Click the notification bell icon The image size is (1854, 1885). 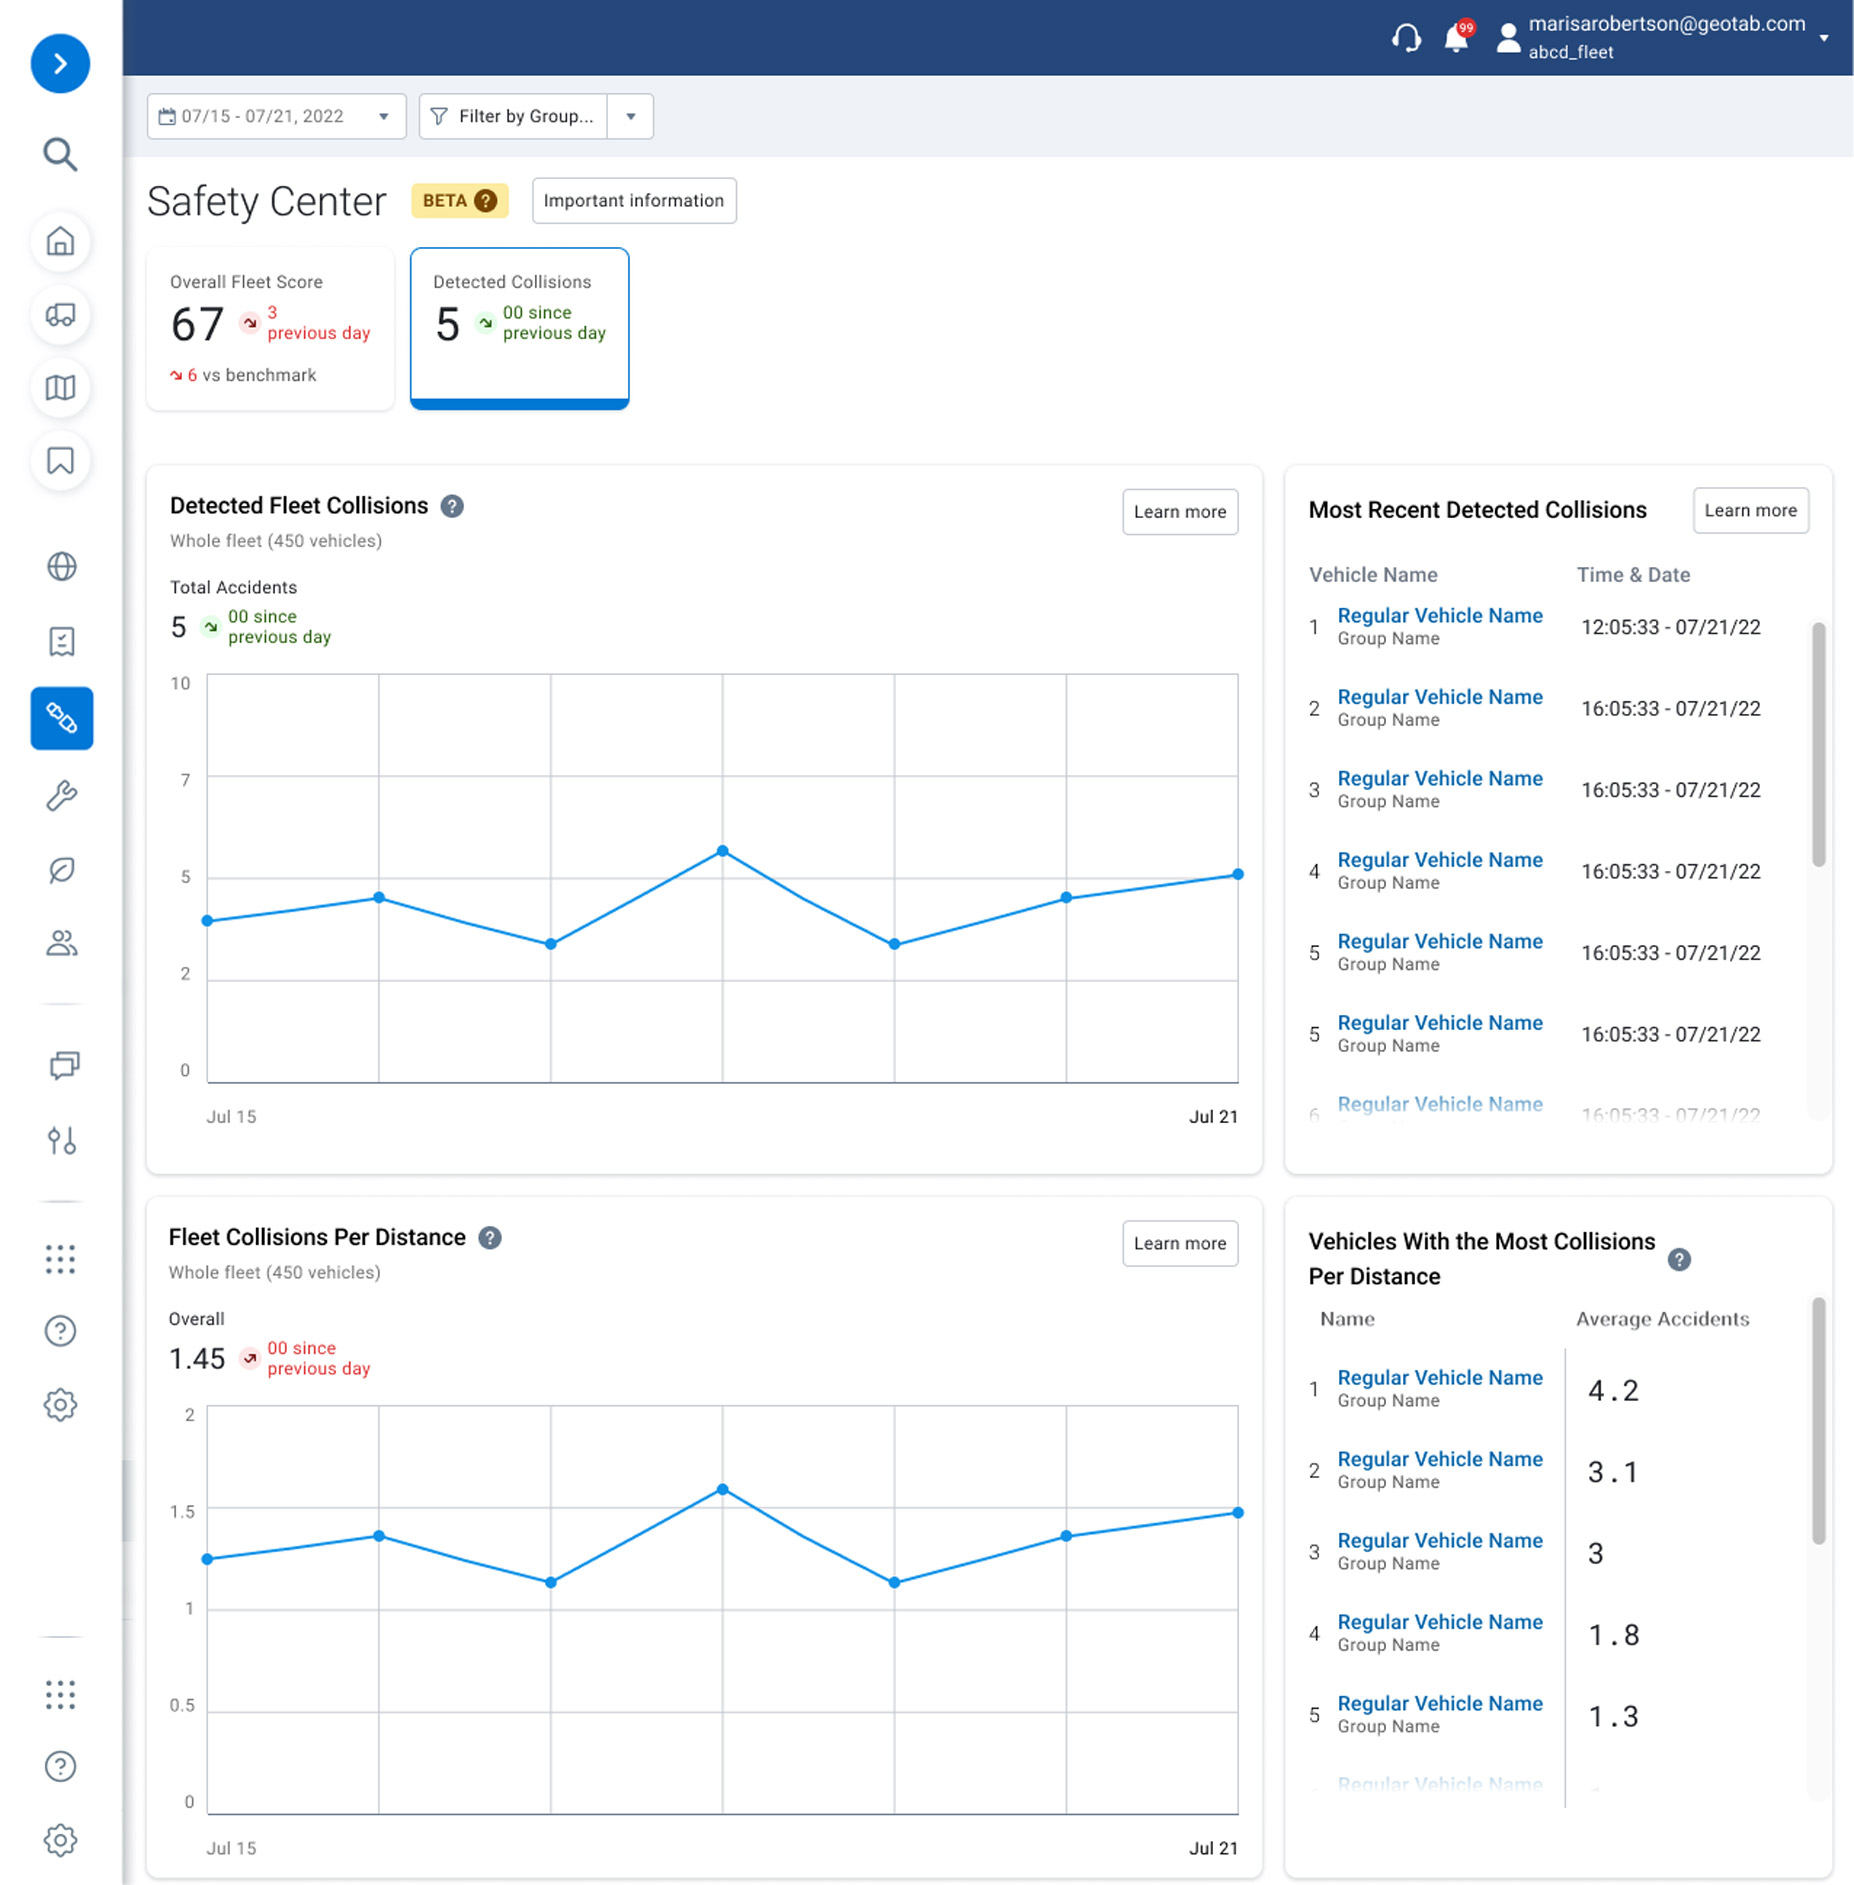coord(1456,38)
